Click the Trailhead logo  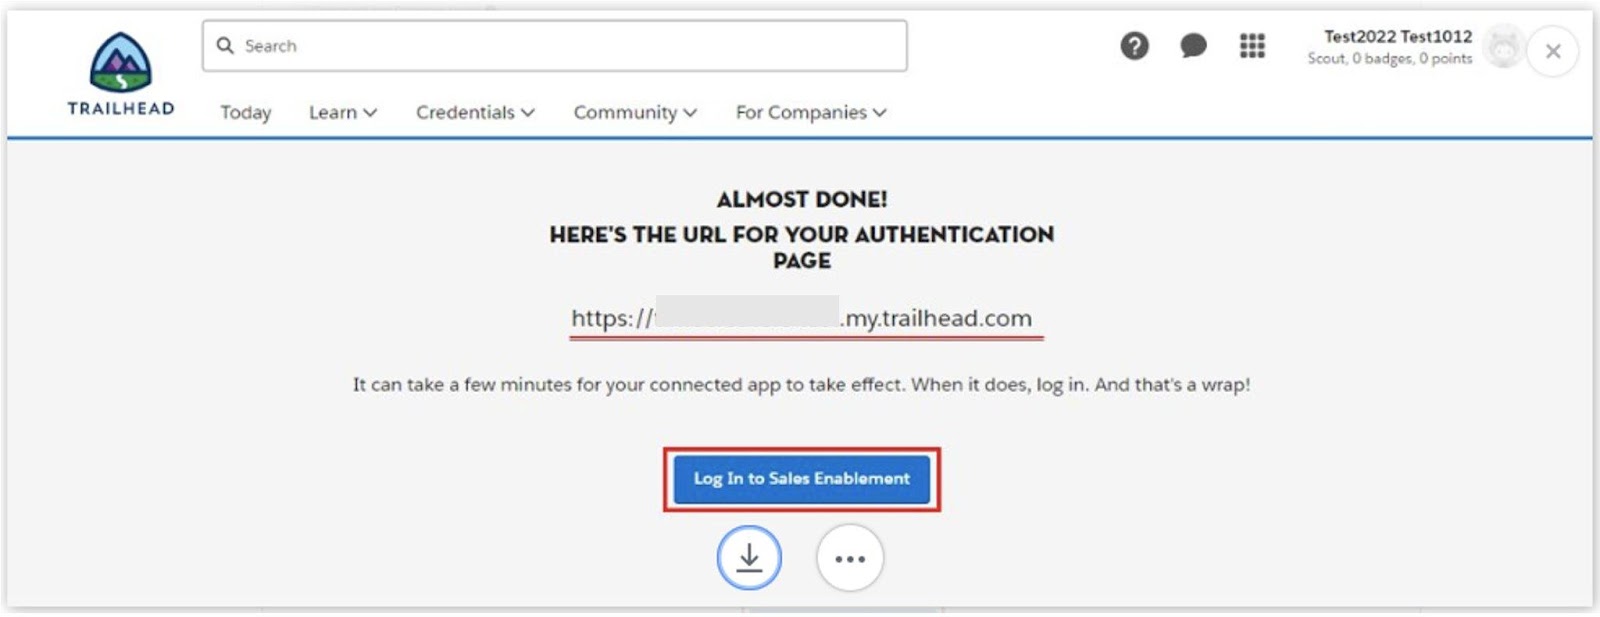coord(120,74)
